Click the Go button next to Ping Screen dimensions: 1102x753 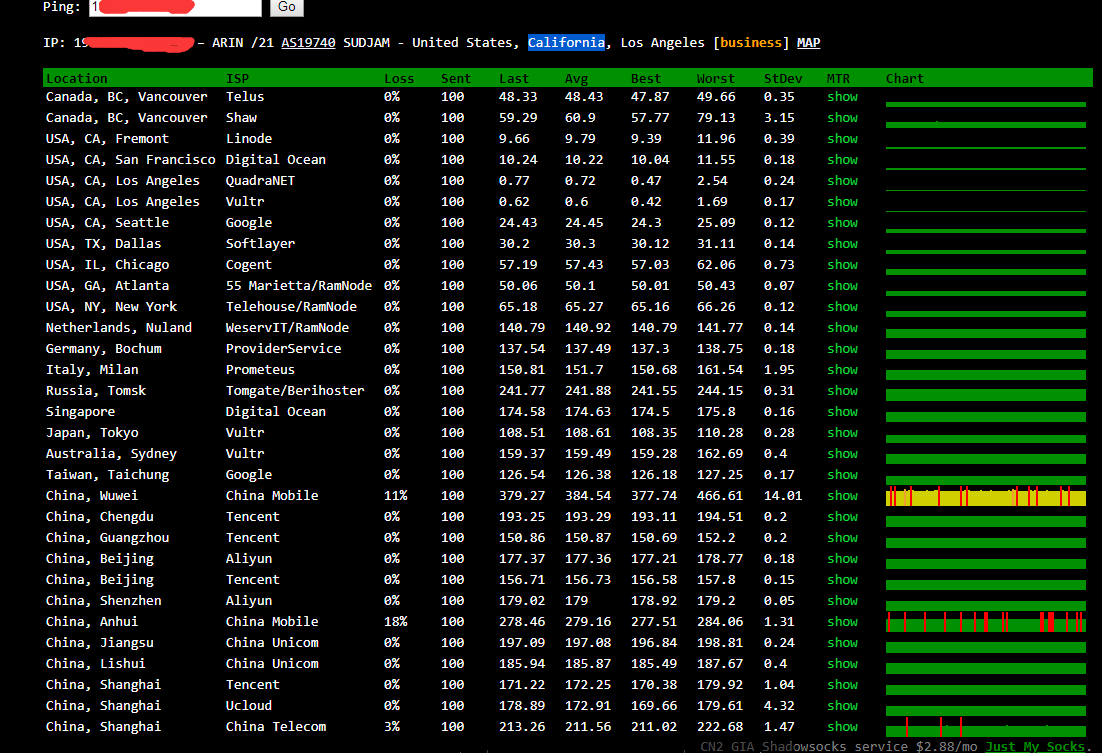pyautogui.click(x=287, y=7)
